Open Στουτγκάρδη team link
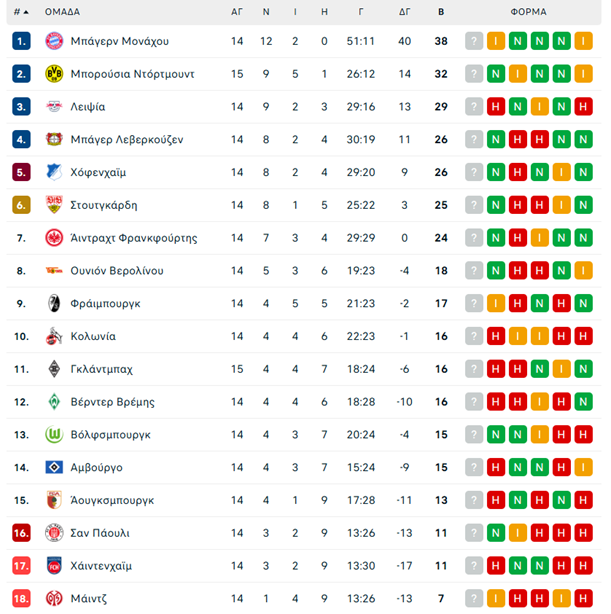 104,205
